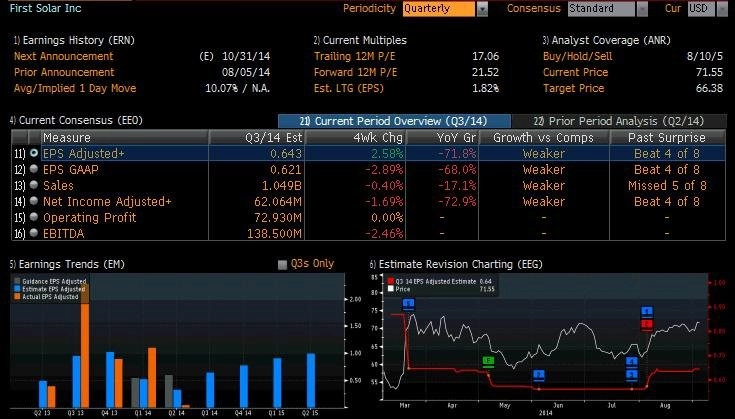Select the EPS Adjusted+ radio button
This screenshot has height=419, width=735.
click(34, 153)
